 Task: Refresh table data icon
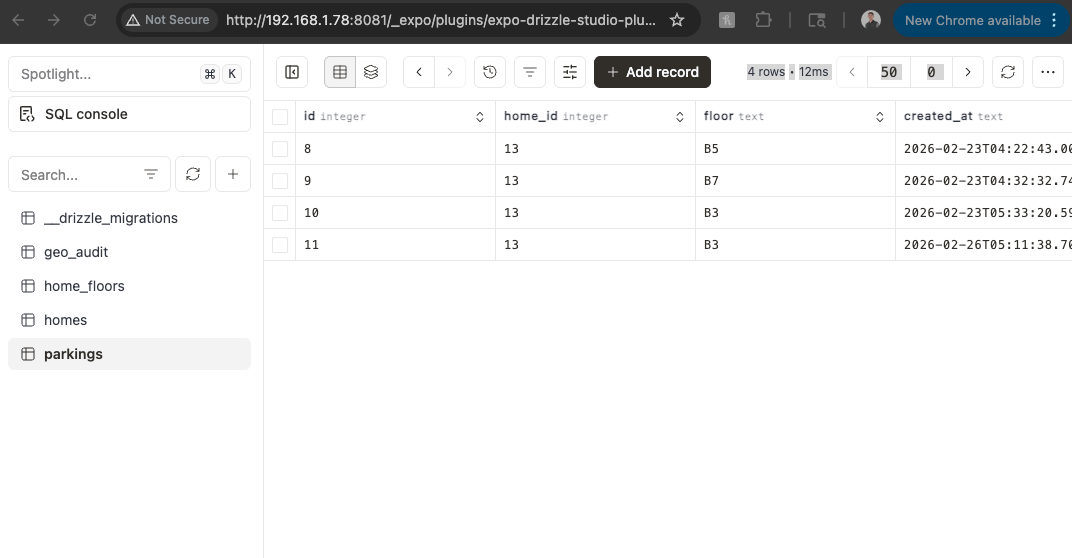1008,72
